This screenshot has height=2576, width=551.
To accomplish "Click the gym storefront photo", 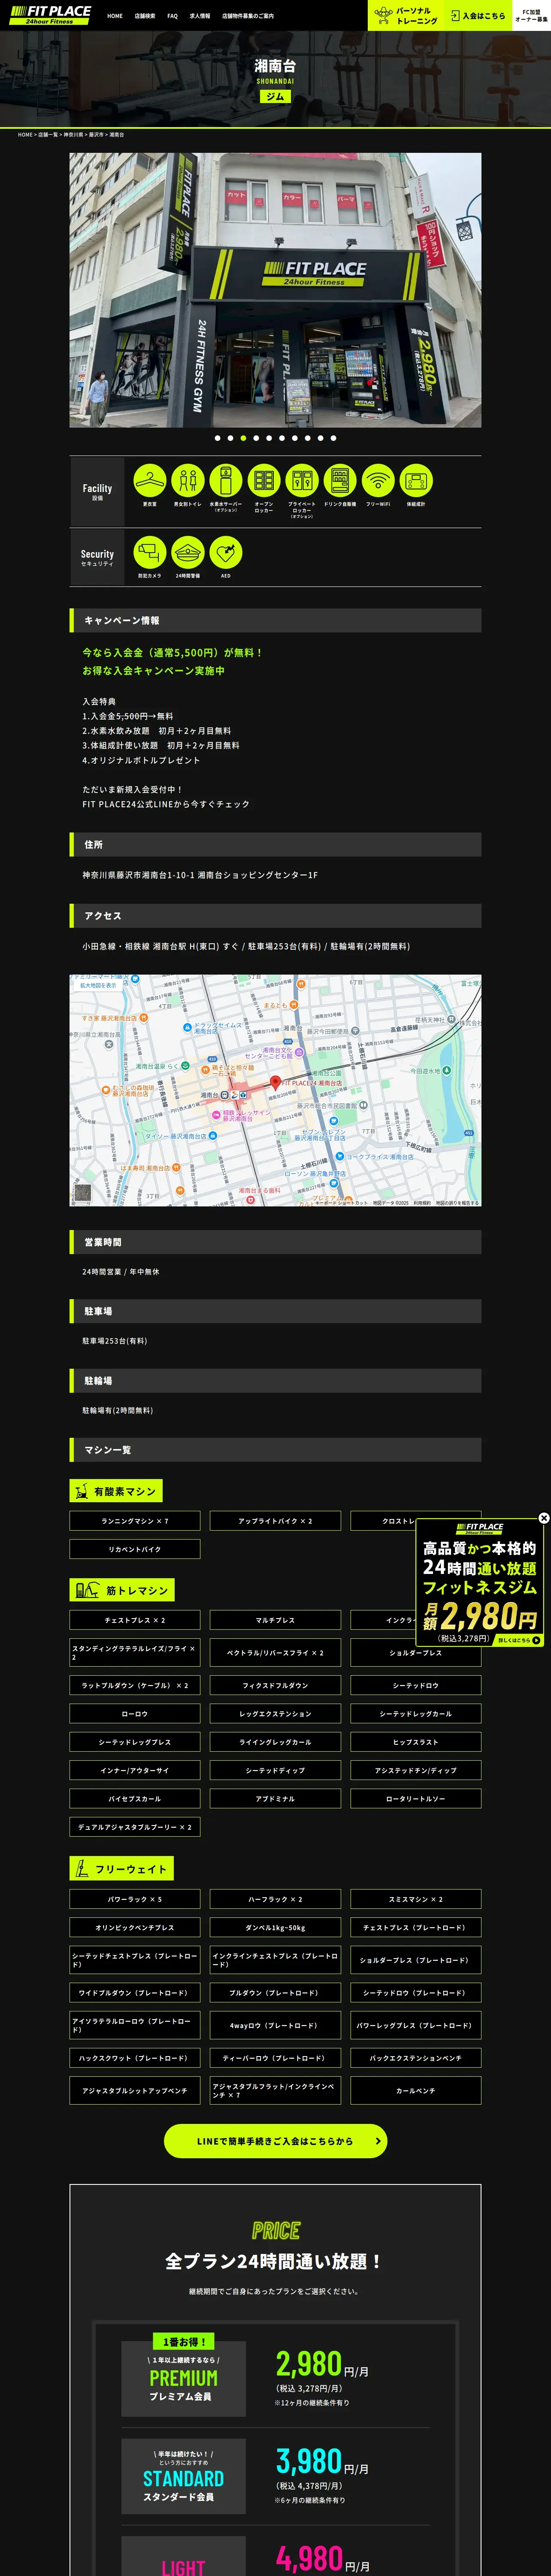I will (275, 290).
